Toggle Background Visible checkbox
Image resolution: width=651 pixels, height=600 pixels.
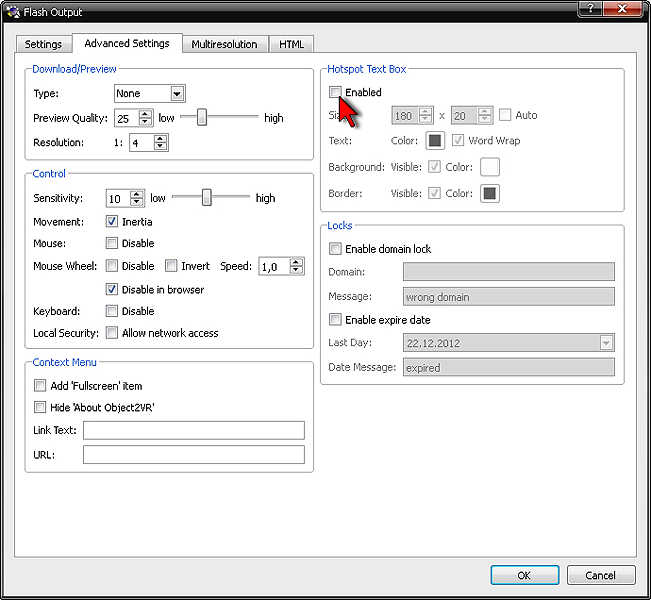tap(434, 167)
